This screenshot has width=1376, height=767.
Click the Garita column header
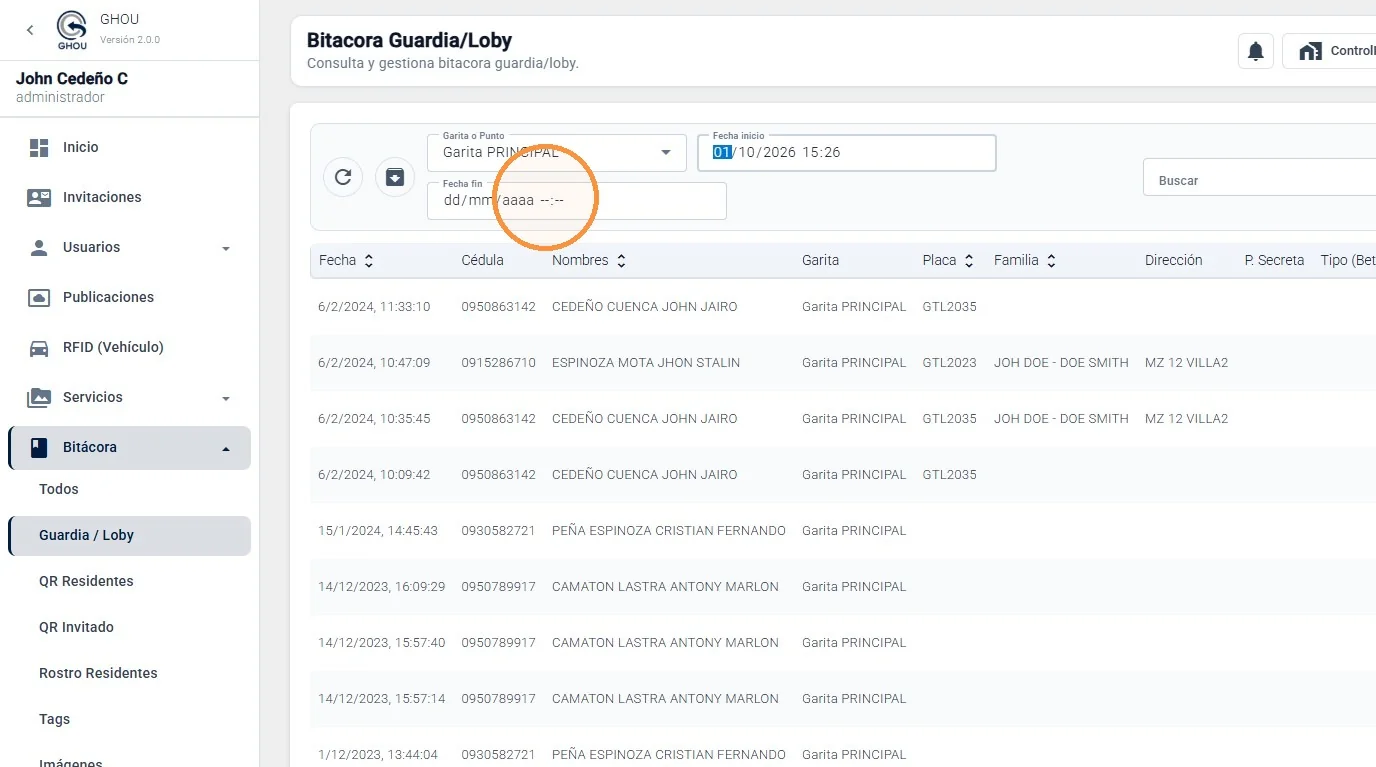820,260
